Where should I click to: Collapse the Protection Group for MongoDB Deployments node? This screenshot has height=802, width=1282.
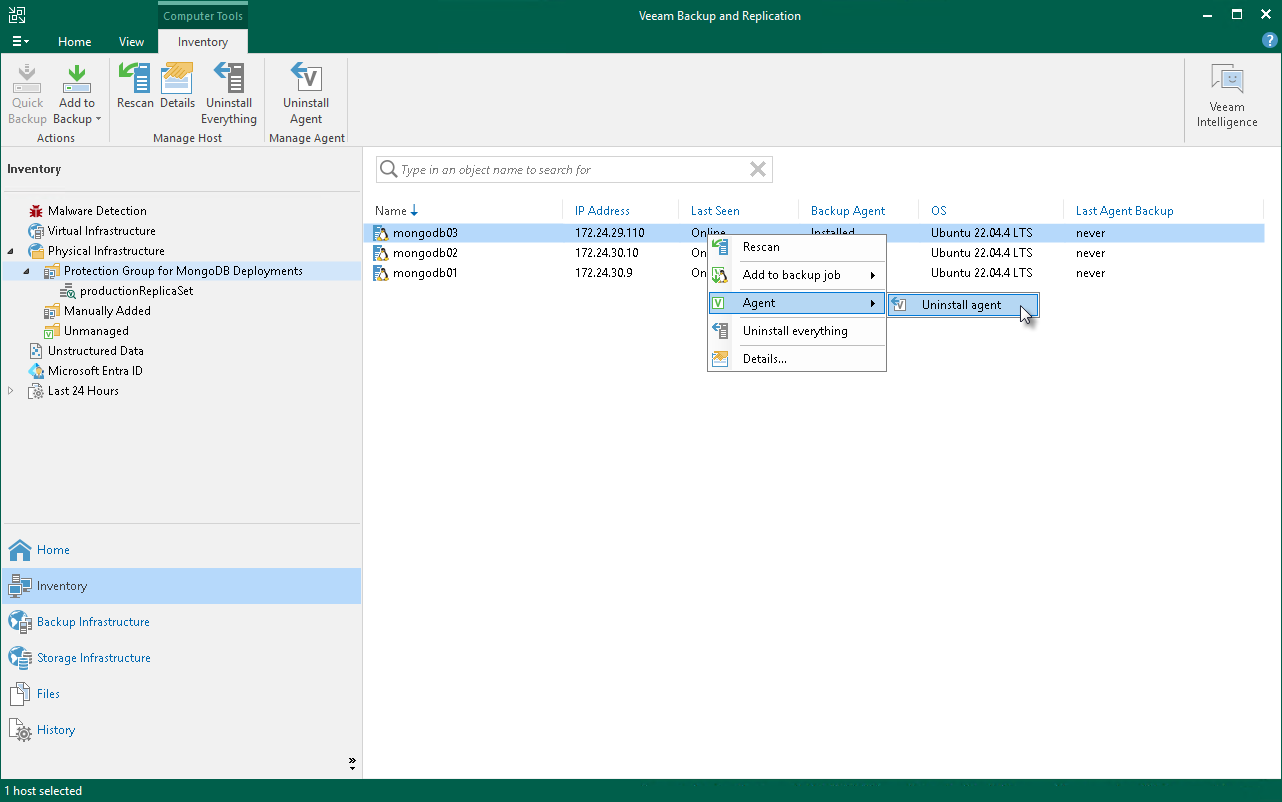(x=27, y=271)
